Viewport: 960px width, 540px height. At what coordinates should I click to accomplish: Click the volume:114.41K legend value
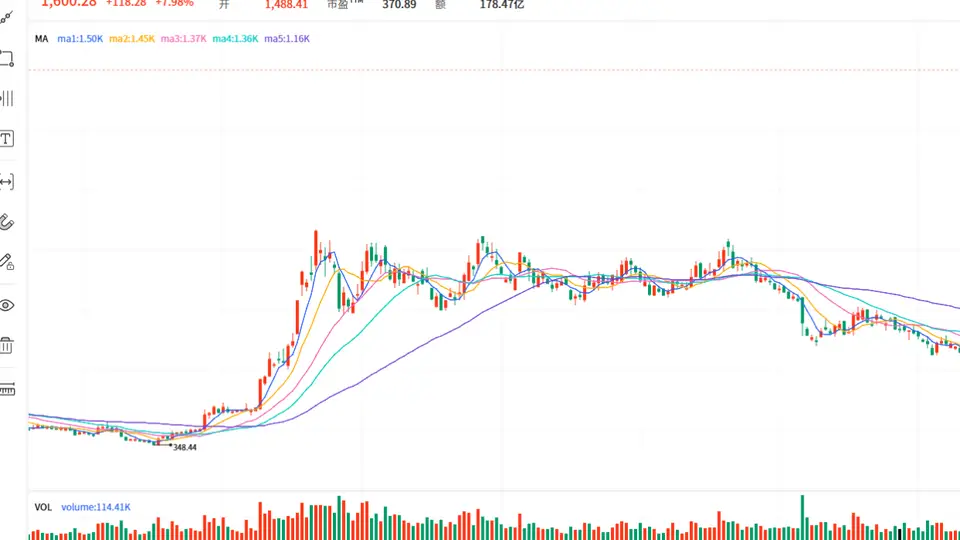96,507
